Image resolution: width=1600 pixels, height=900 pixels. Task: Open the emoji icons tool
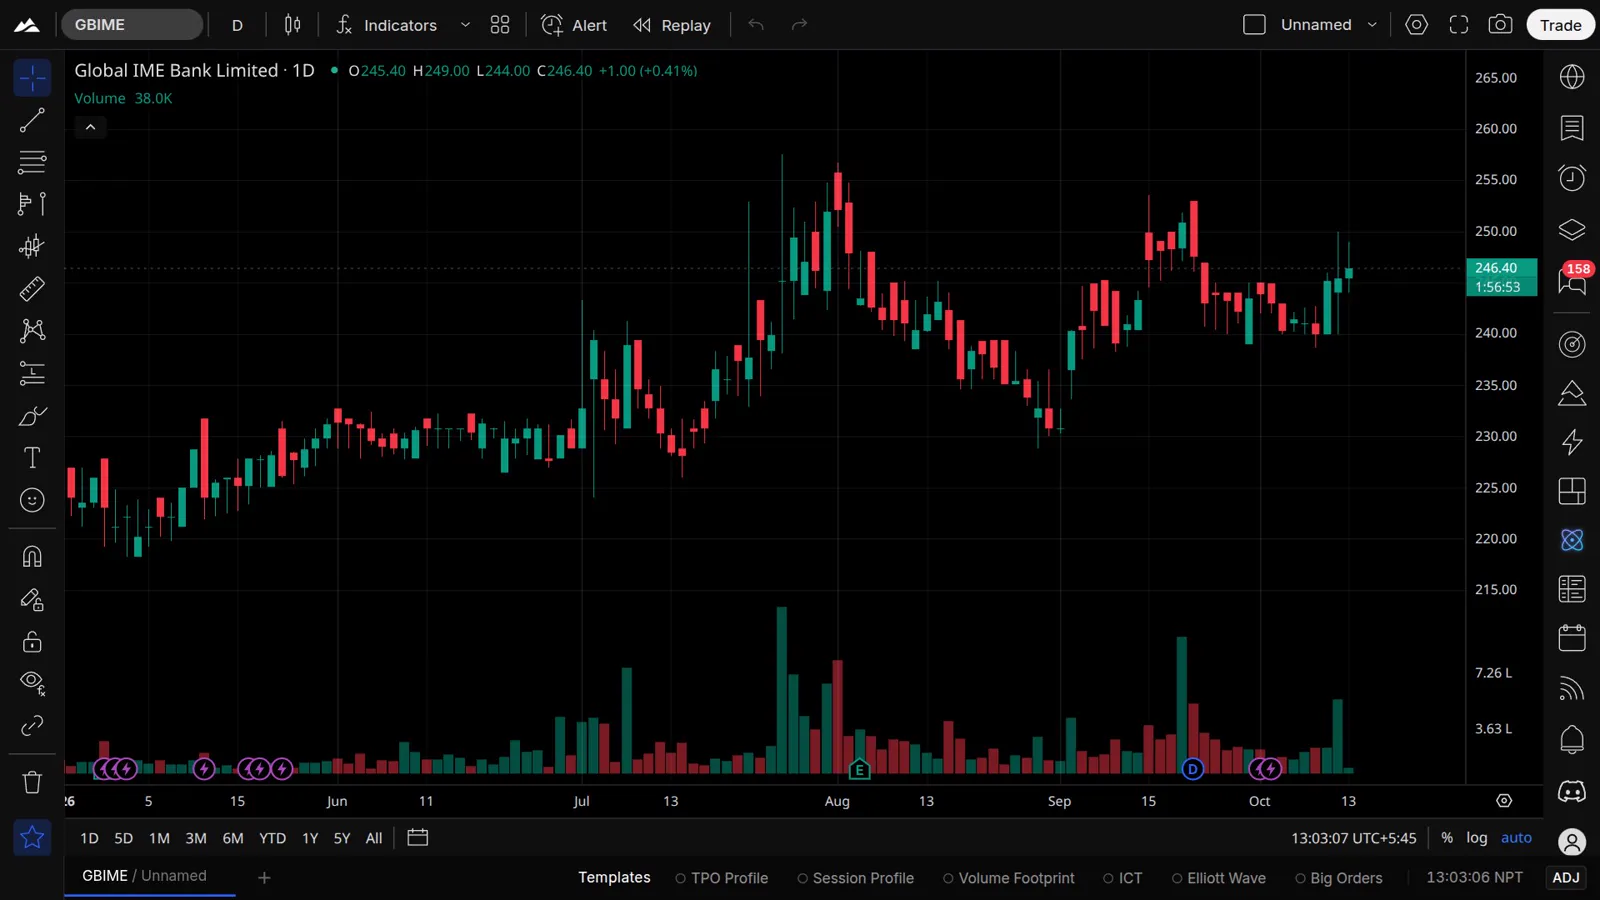pos(32,500)
